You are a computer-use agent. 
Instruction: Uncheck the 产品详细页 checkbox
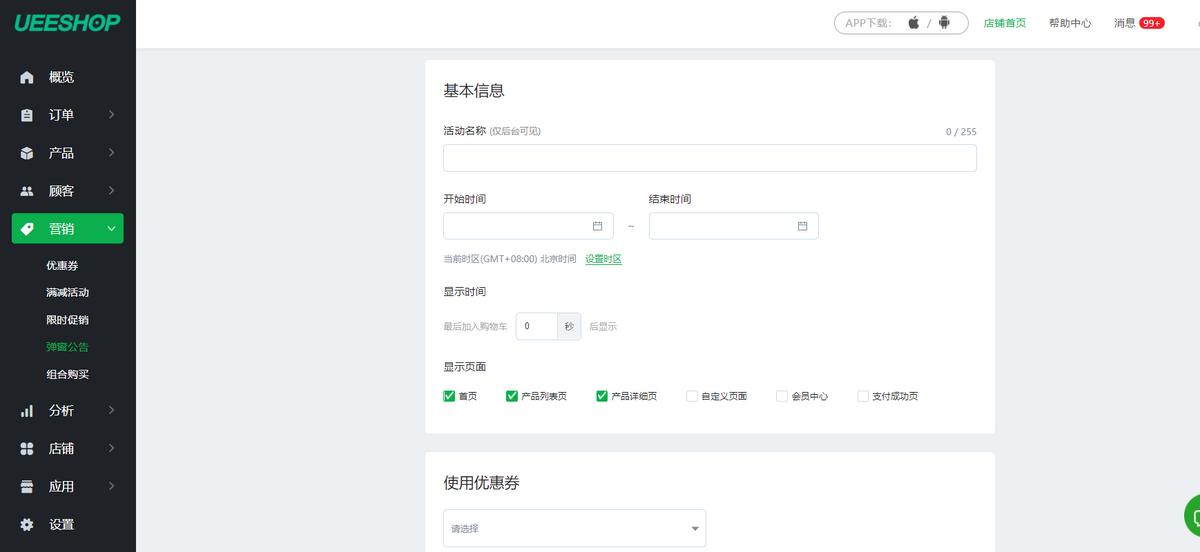point(602,396)
